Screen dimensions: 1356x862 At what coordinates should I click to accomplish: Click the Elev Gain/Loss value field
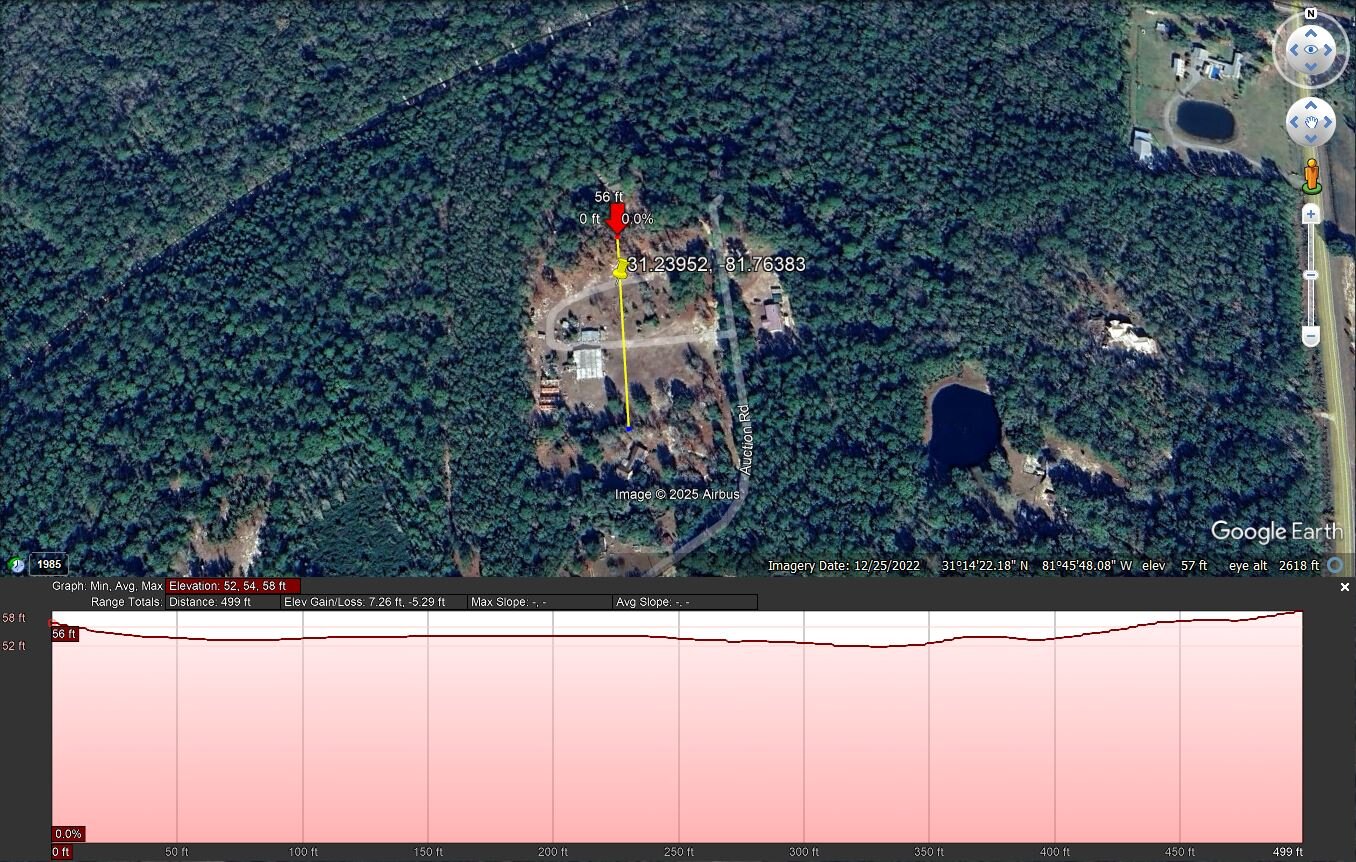coord(374,602)
